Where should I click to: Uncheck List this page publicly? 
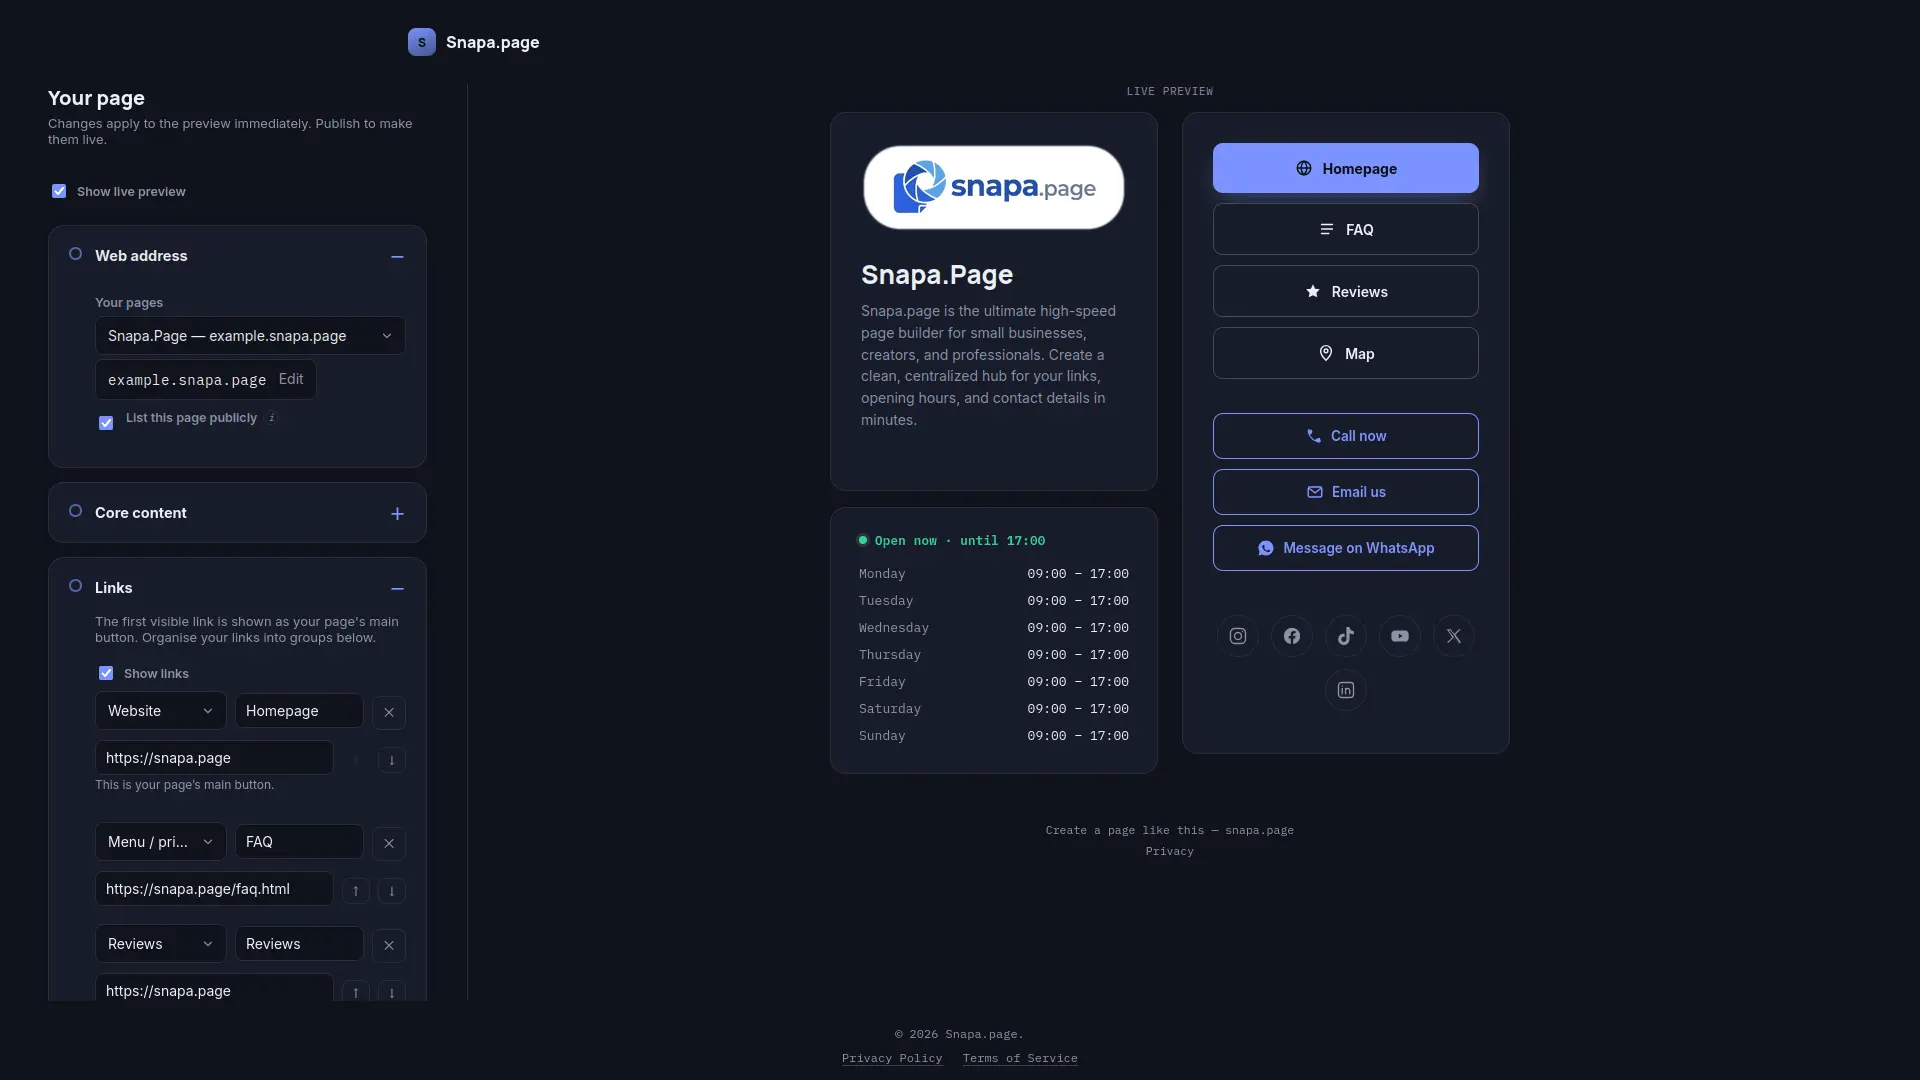click(106, 423)
